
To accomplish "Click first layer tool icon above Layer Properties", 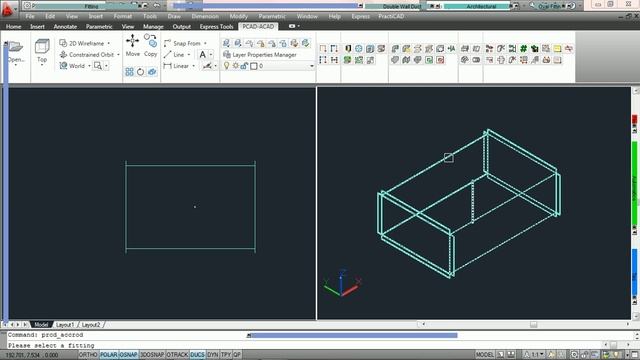I will click(x=227, y=43).
